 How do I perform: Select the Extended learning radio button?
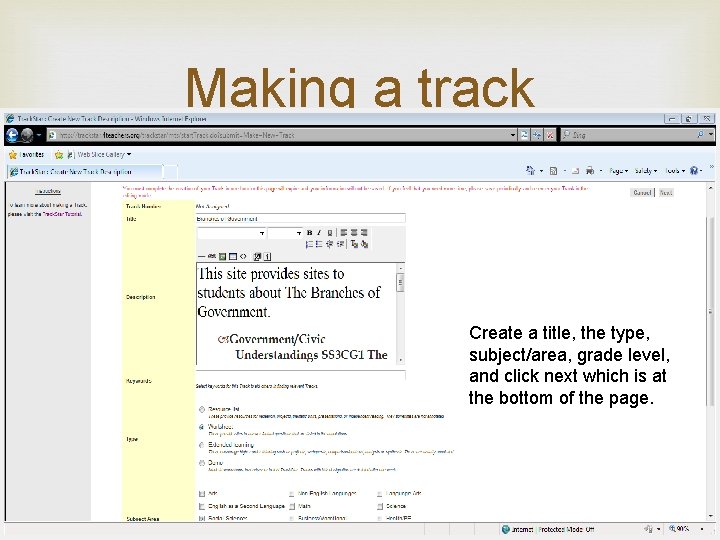point(202,444)
